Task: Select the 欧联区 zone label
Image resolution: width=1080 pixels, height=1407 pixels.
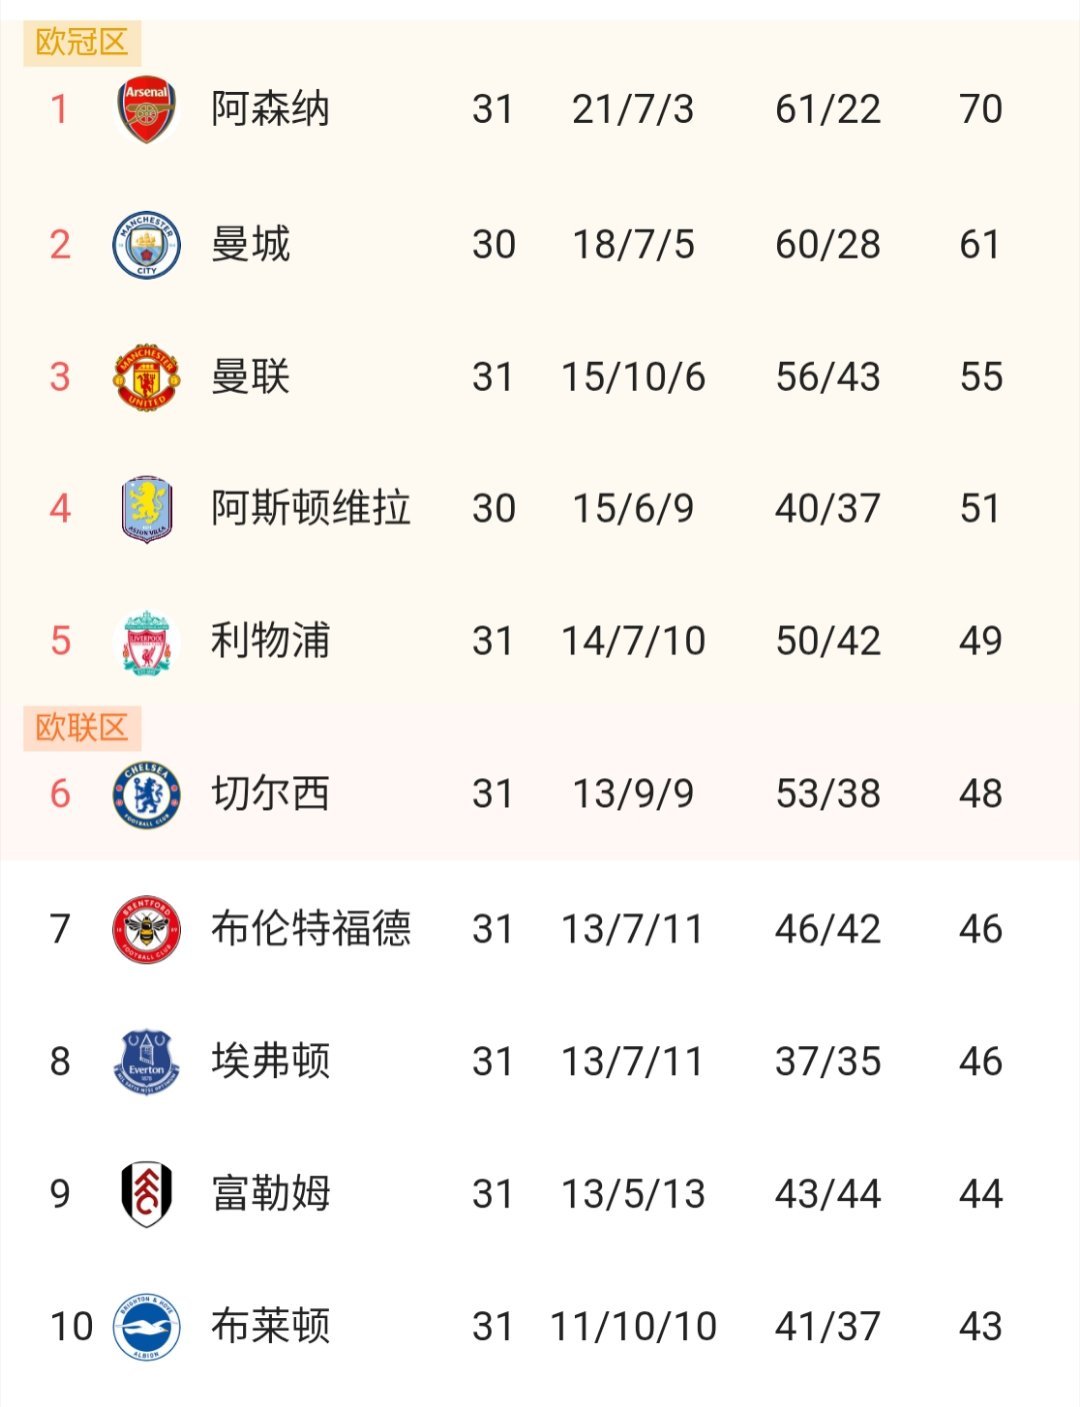Action: pos(82,728)
